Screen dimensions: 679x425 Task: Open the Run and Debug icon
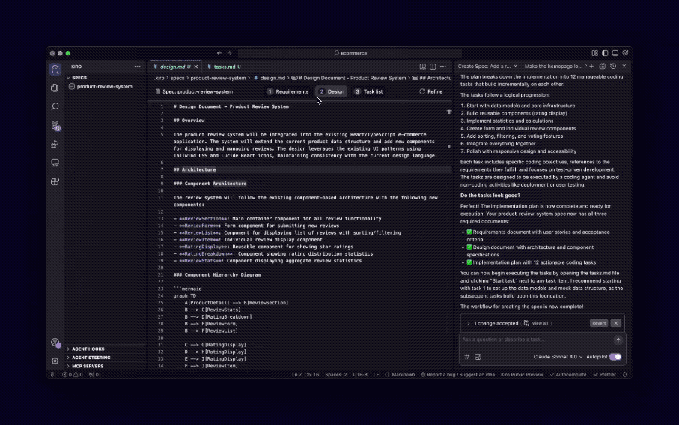55,144
